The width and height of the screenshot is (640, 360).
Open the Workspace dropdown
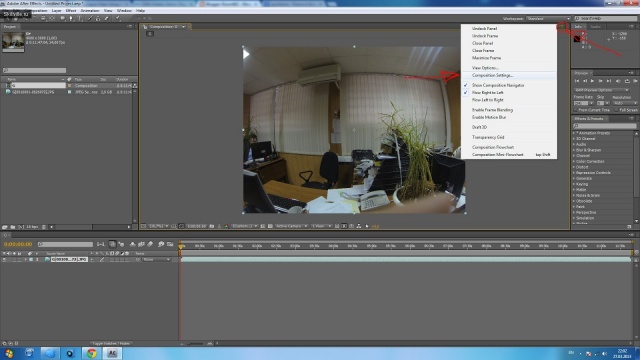coord(548,19)
